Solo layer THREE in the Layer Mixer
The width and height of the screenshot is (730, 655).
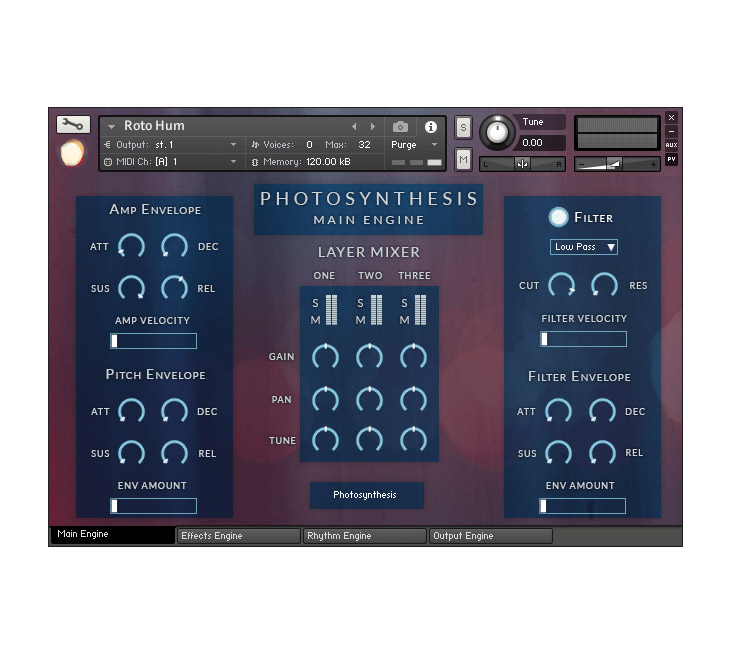404,304
